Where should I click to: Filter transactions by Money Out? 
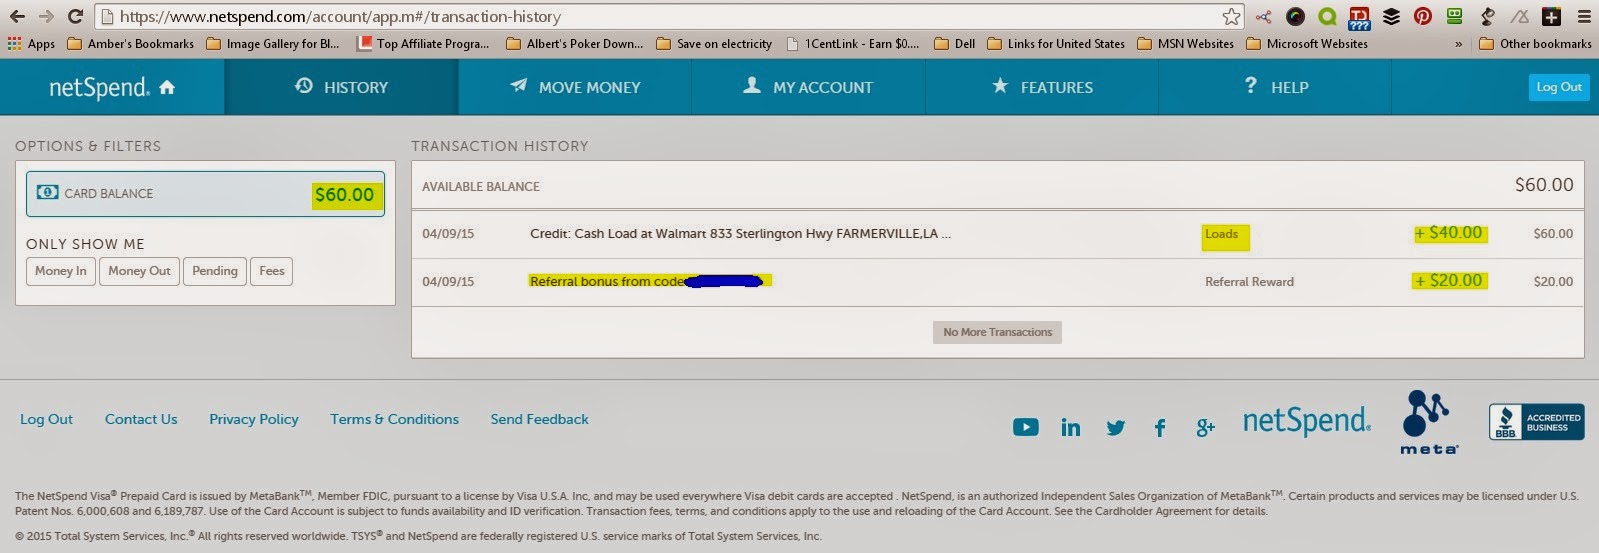(x=139, y=271)
